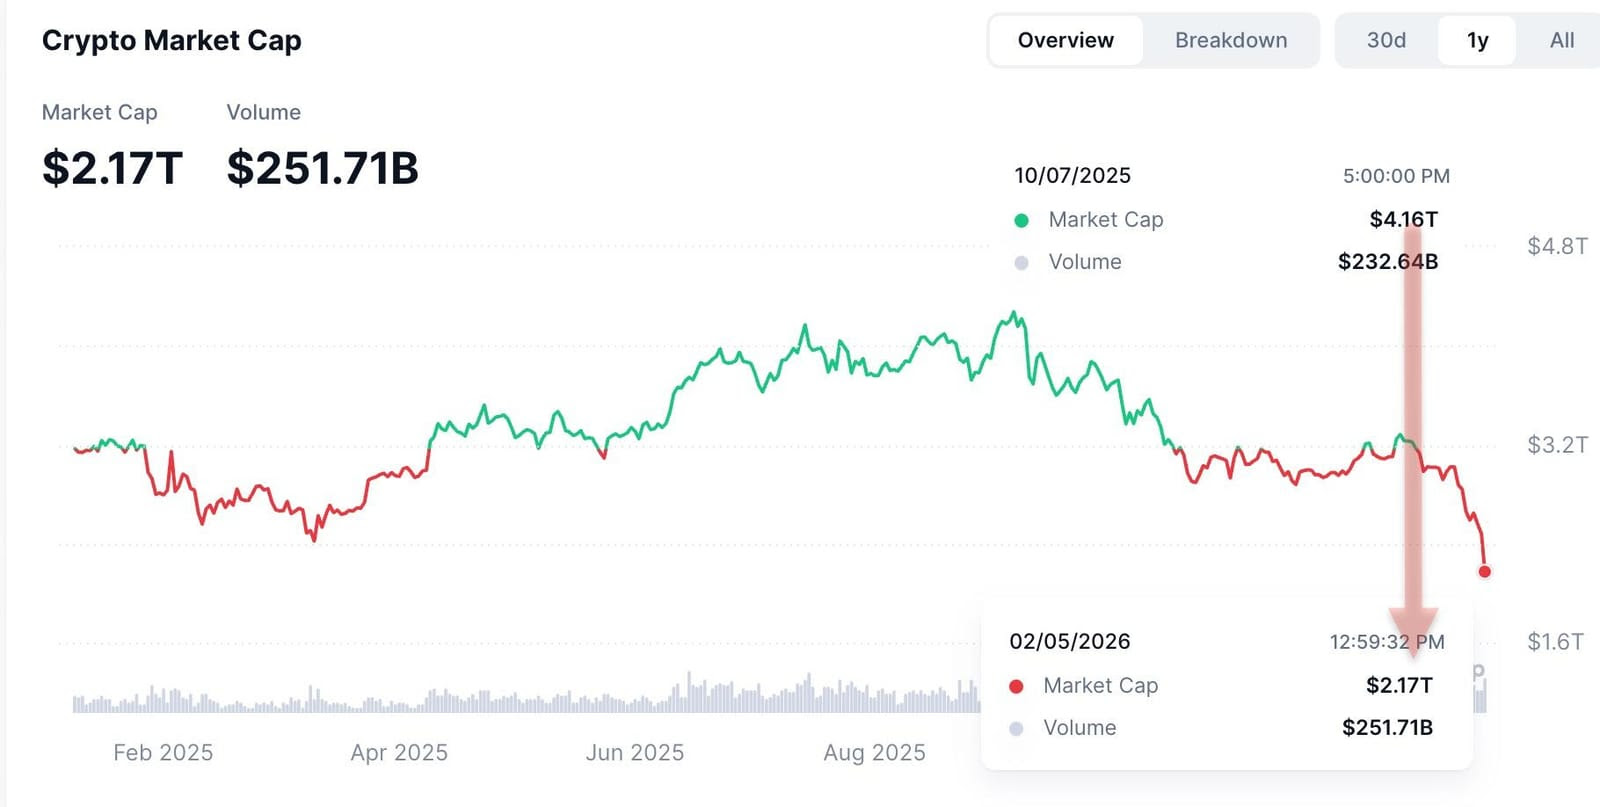Select the 30d time range
Viewport: 1600px width, 807px height.
(1386, 41)
